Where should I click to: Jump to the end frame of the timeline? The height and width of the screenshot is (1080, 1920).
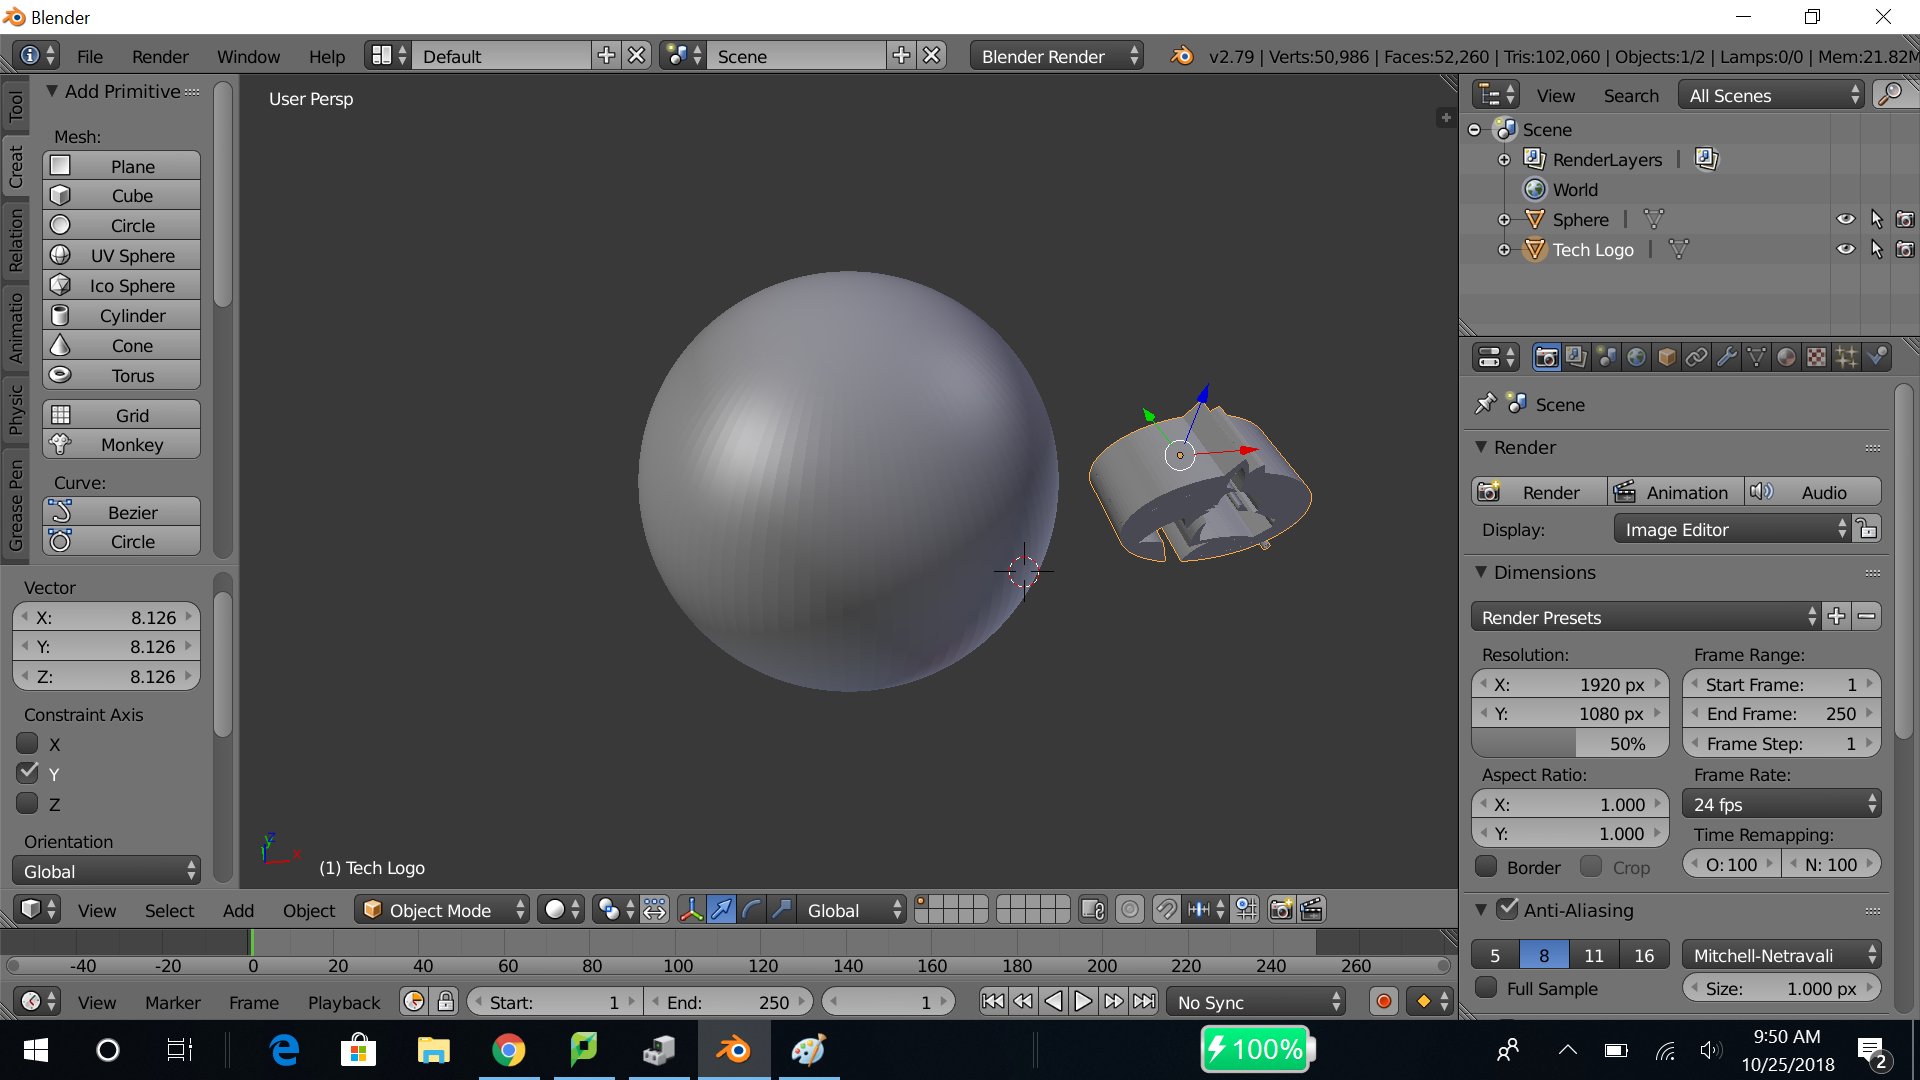click(1144, 1001)
